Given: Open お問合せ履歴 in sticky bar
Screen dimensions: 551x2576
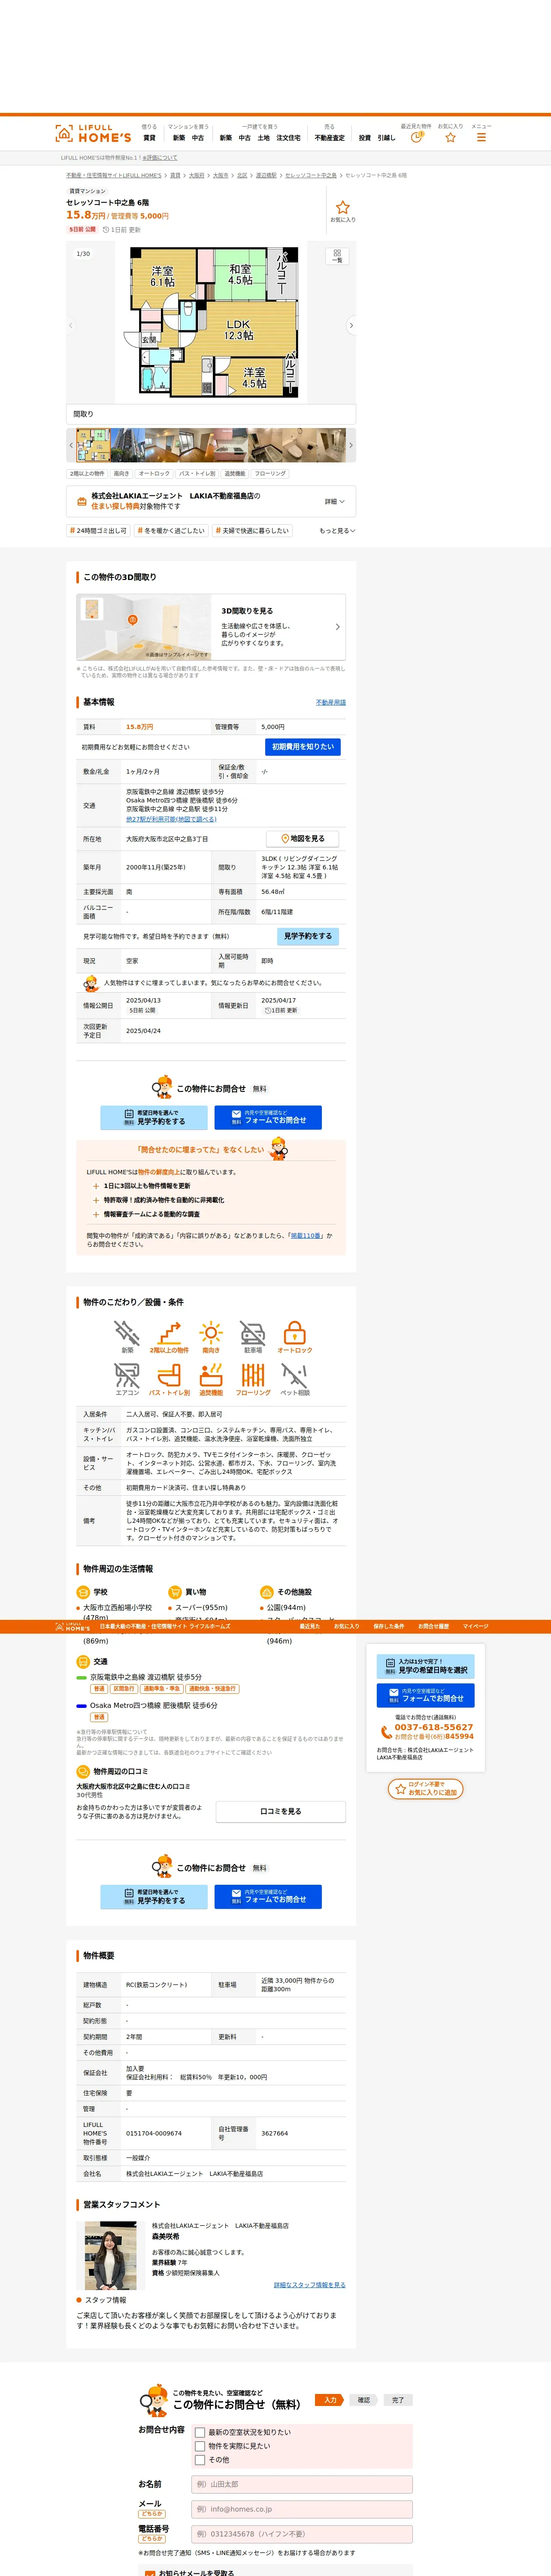Looking at the screenshot, I should point(433,1627).
